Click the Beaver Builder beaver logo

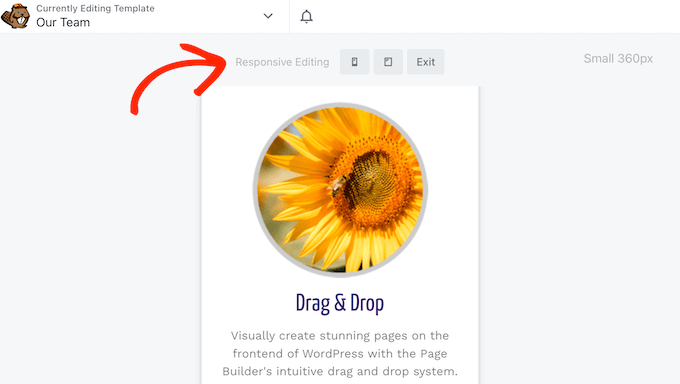tap(16, 16)
